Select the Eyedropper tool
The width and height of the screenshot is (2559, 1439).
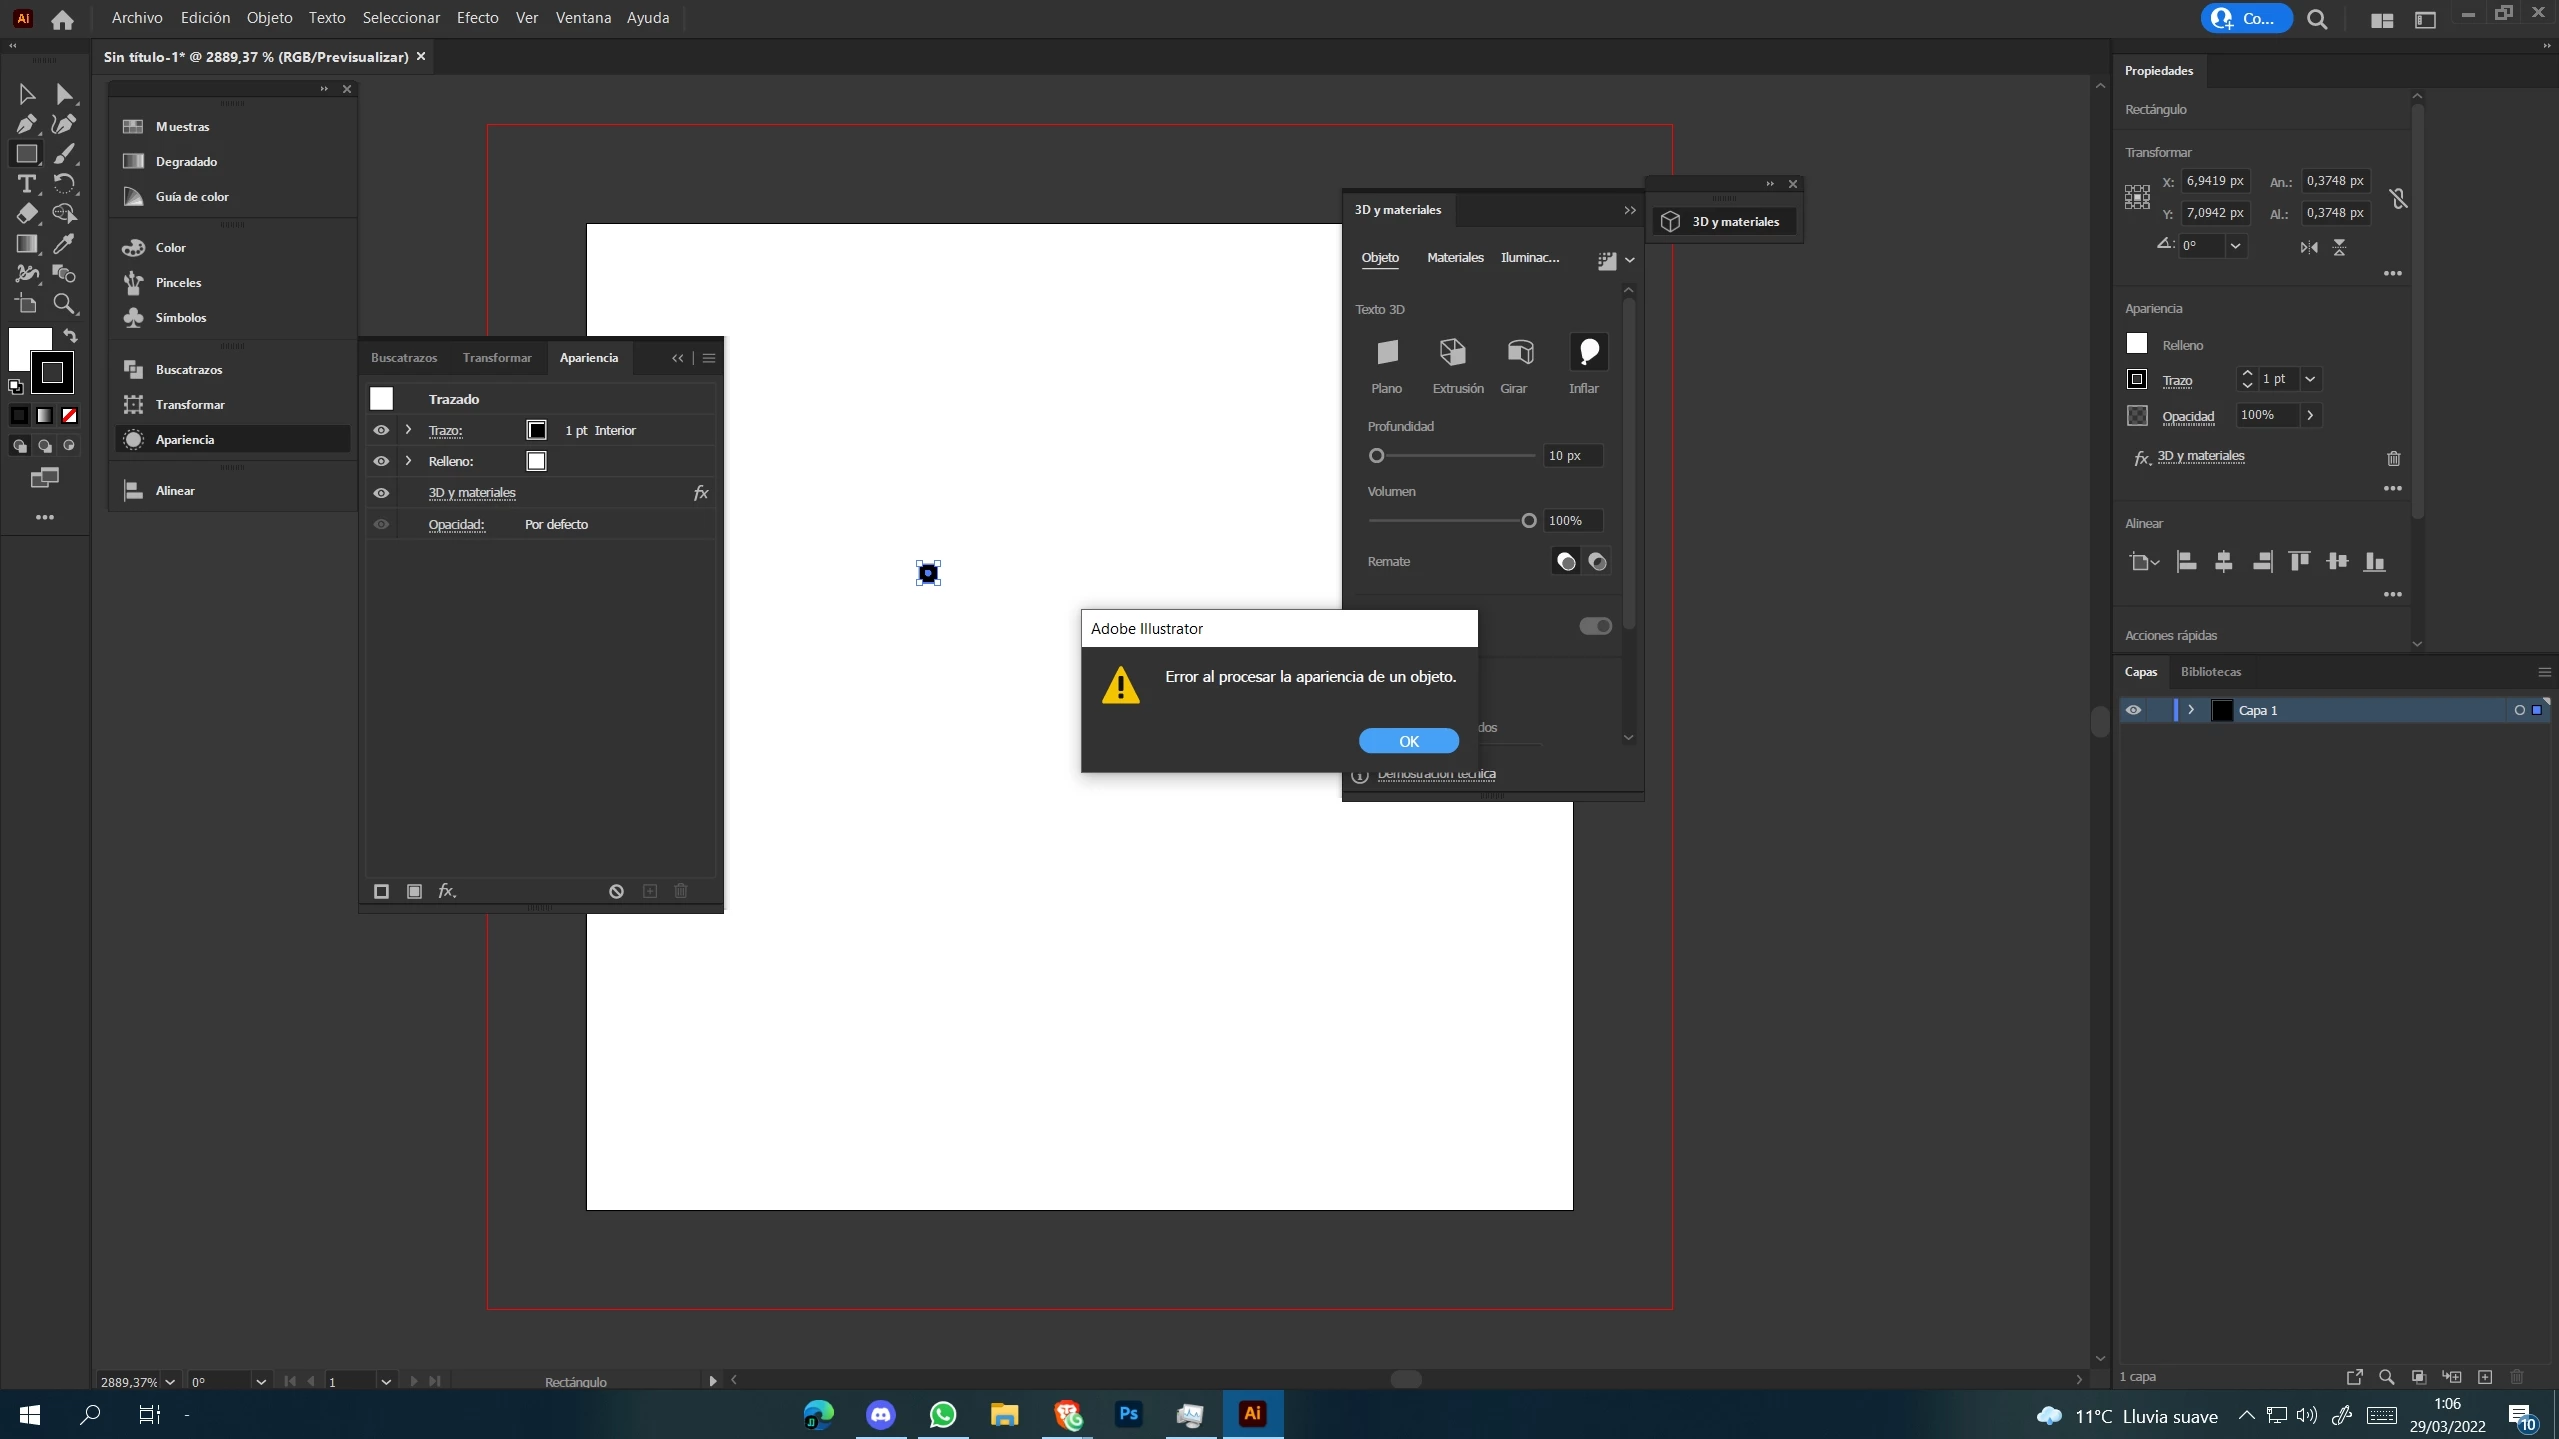(64, 244)
